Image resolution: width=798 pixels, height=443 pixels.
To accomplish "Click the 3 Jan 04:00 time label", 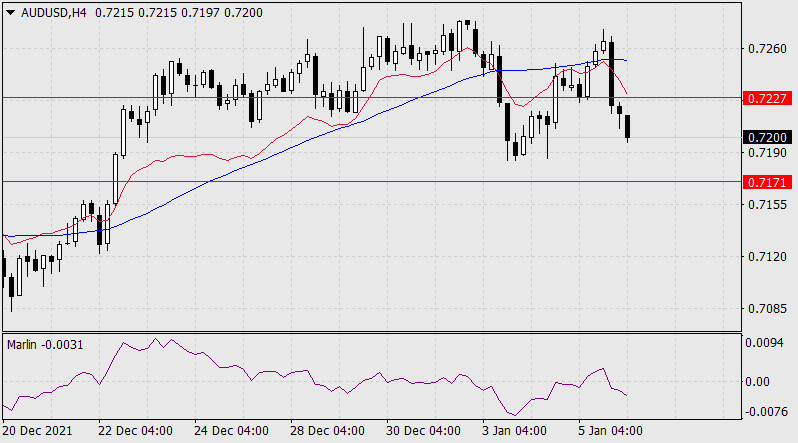I will click(514, 431).
